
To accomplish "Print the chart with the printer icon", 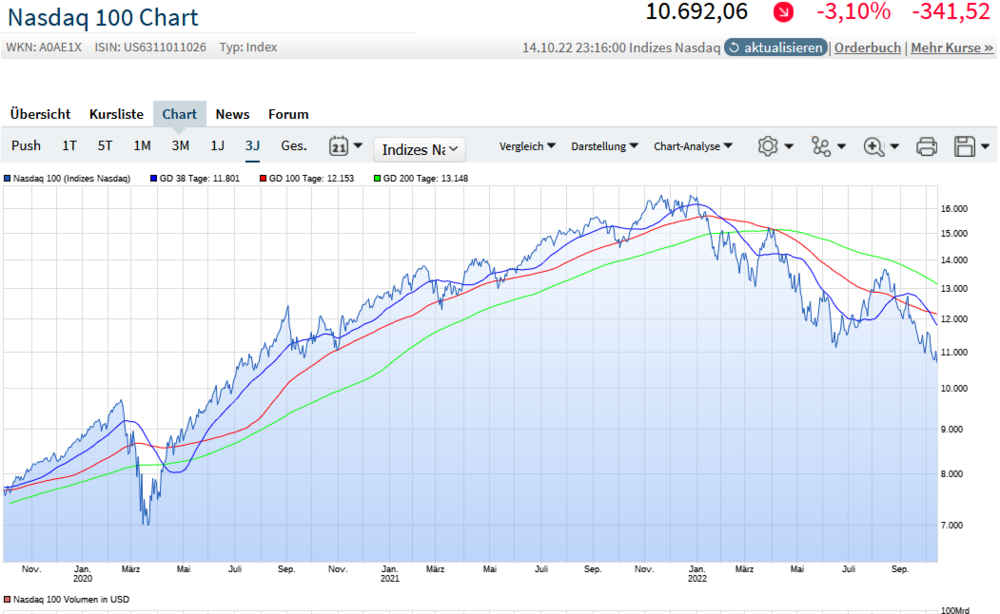I will [926, 147].
